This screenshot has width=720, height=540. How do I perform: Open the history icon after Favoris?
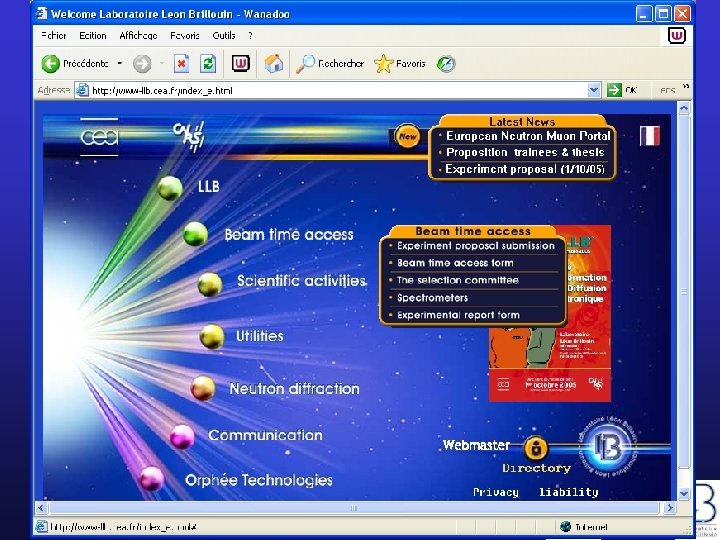(x=446, y=63)
